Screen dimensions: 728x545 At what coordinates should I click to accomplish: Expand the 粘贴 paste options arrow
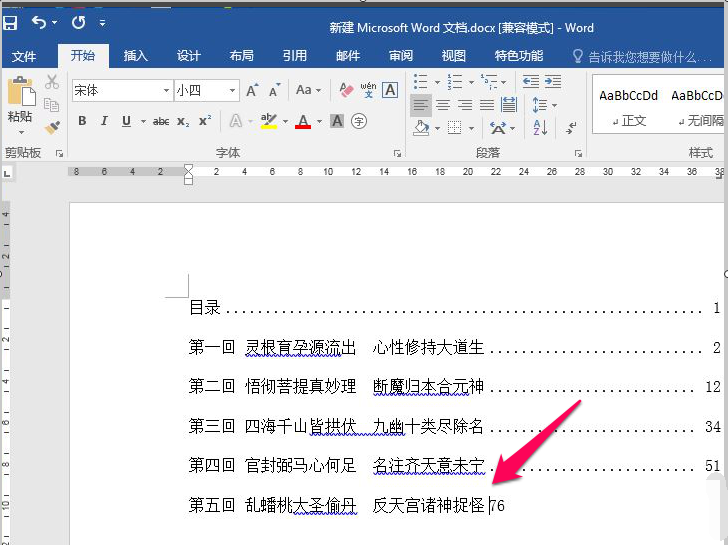click(x=21, y=133)
